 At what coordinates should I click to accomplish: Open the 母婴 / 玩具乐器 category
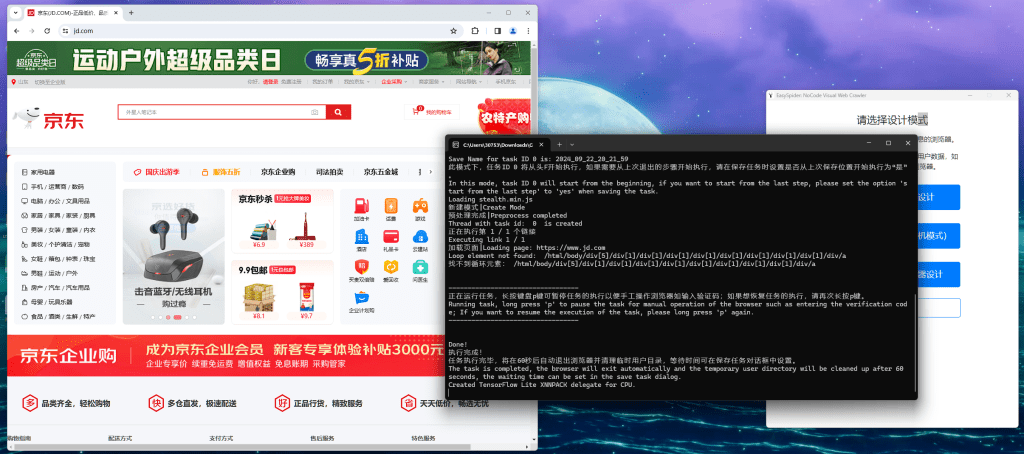click(47, 302)
